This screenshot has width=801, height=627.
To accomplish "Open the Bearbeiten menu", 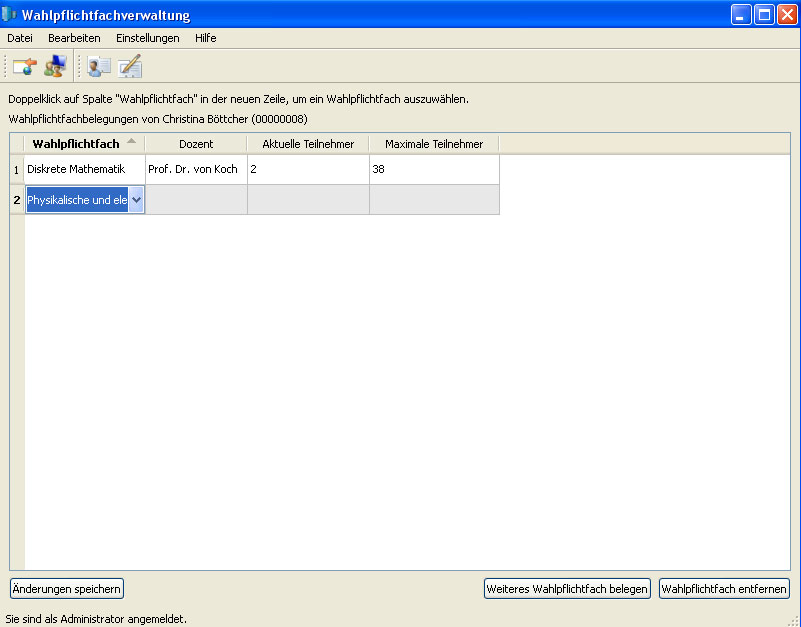I will [74, 38].
